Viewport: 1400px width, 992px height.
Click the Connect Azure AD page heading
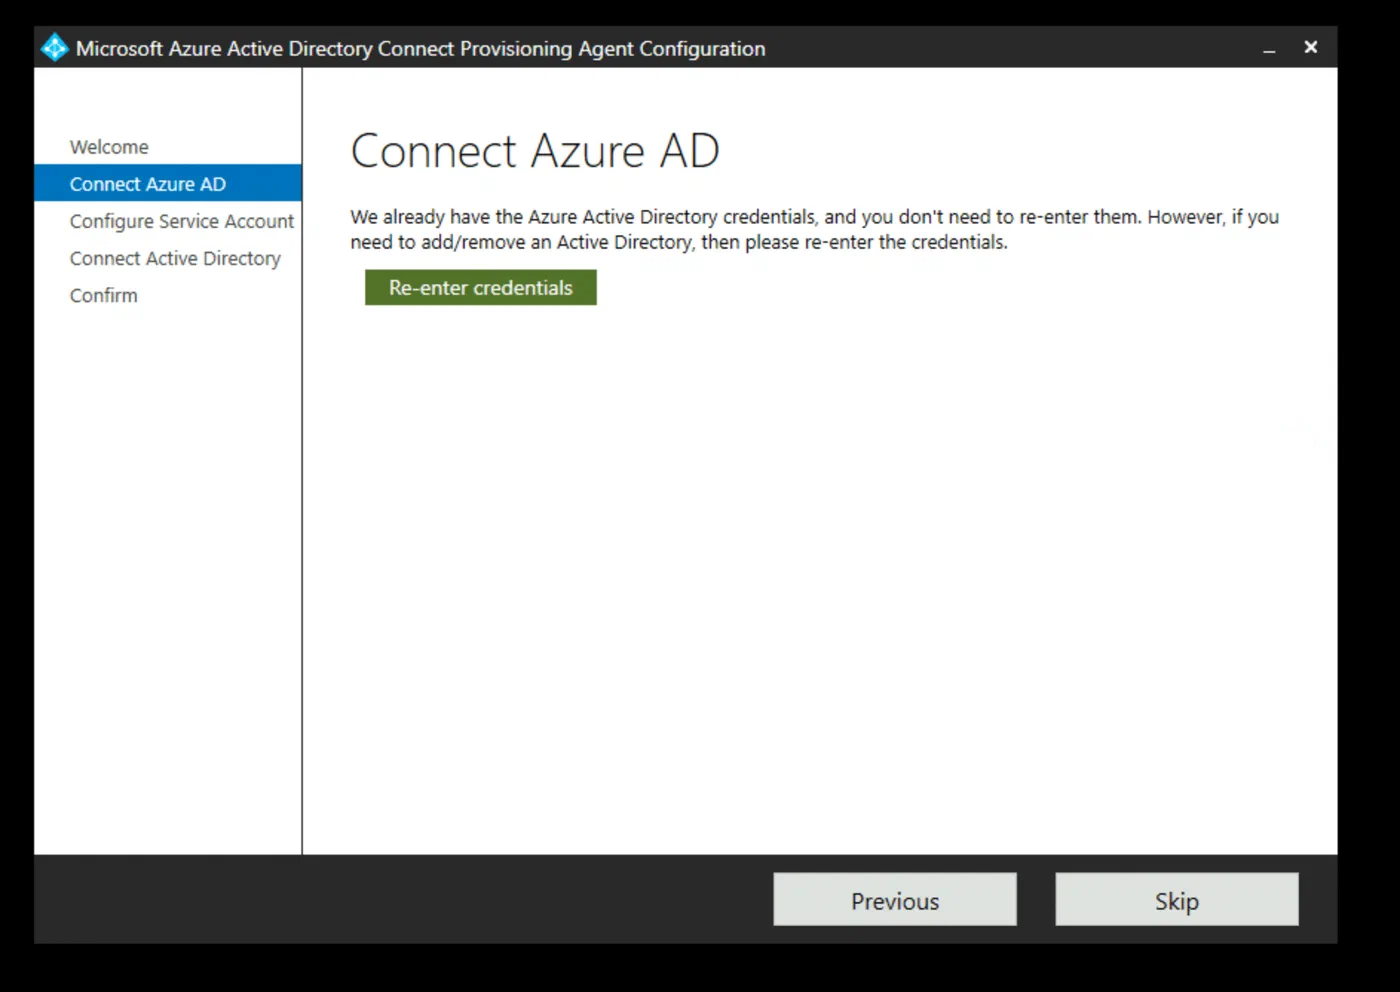535,152
